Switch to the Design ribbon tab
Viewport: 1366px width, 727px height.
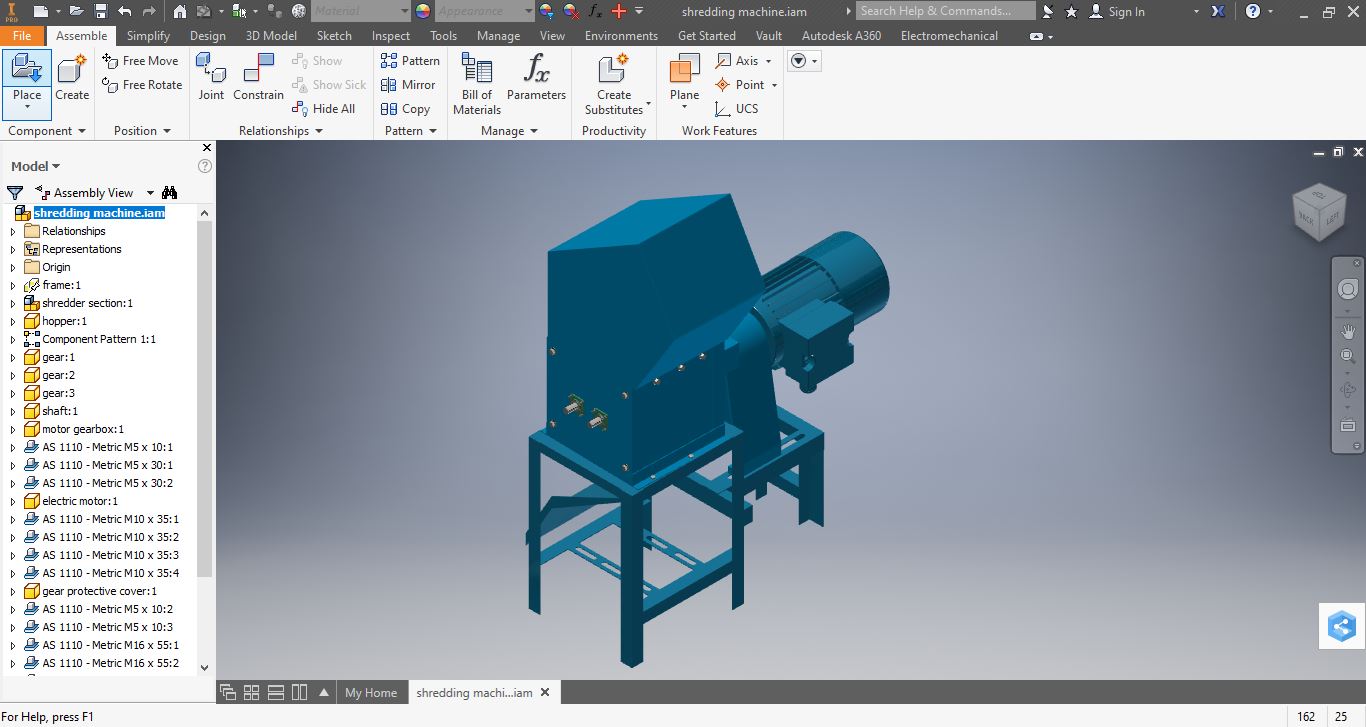[x=207, y=35]
